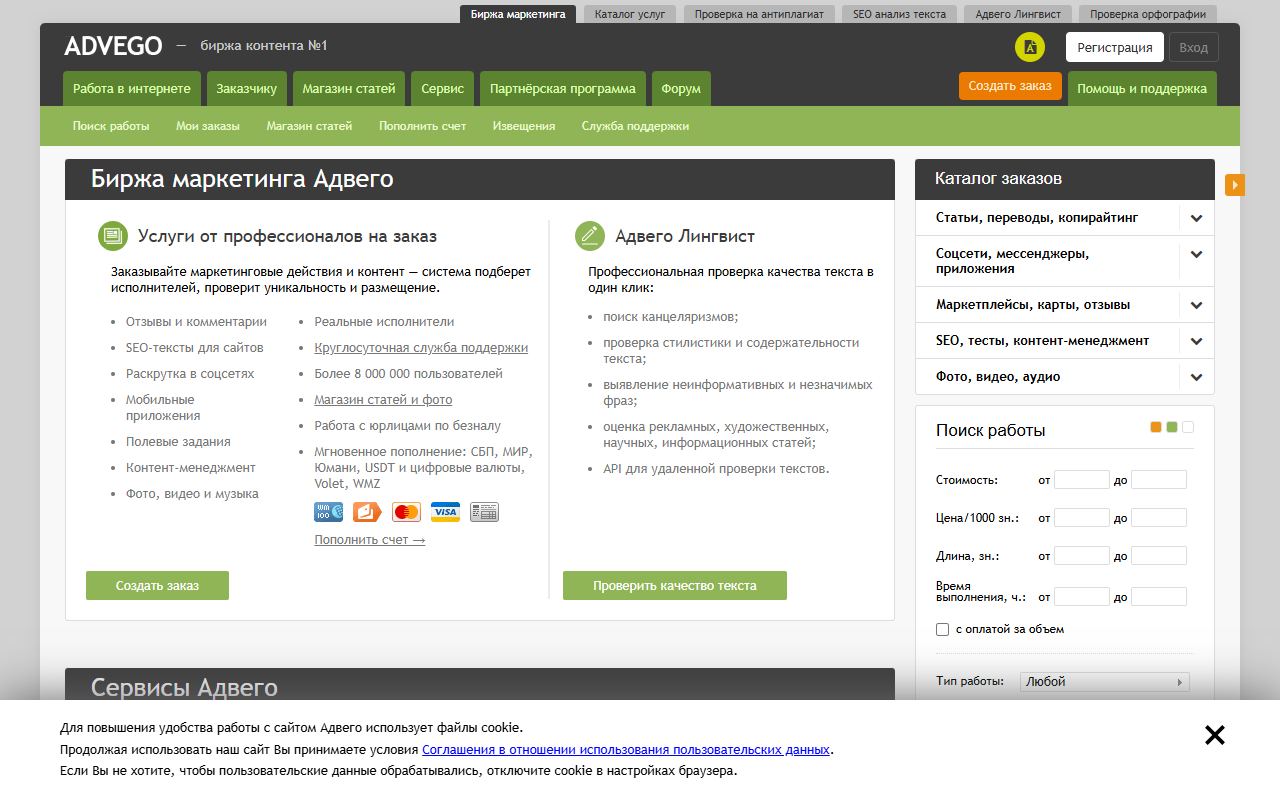The image size is (1280, 800).
Task: Select the orange swatch in Поиск работы
Action: point(1156,427)
